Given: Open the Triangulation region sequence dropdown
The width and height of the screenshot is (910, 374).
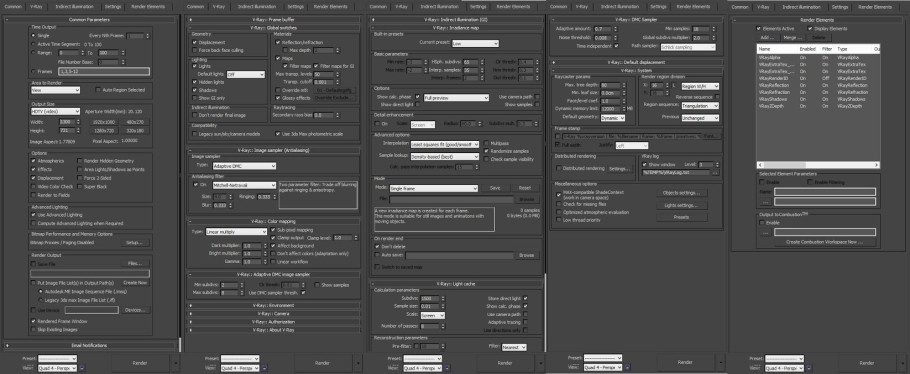Looking at the screenshot, I should (700, 106).
